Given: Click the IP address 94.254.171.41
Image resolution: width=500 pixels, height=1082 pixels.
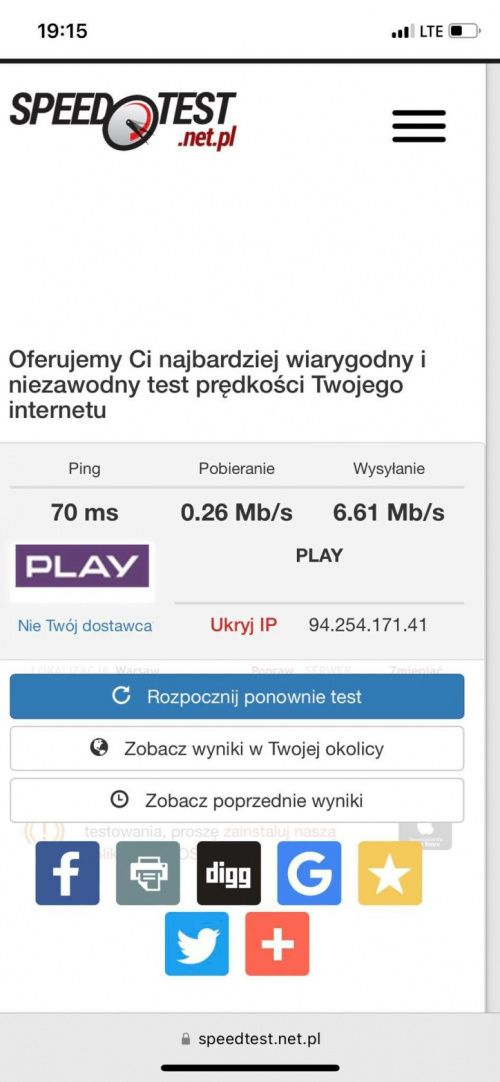Looking at the screenshot, I should 368,625.
